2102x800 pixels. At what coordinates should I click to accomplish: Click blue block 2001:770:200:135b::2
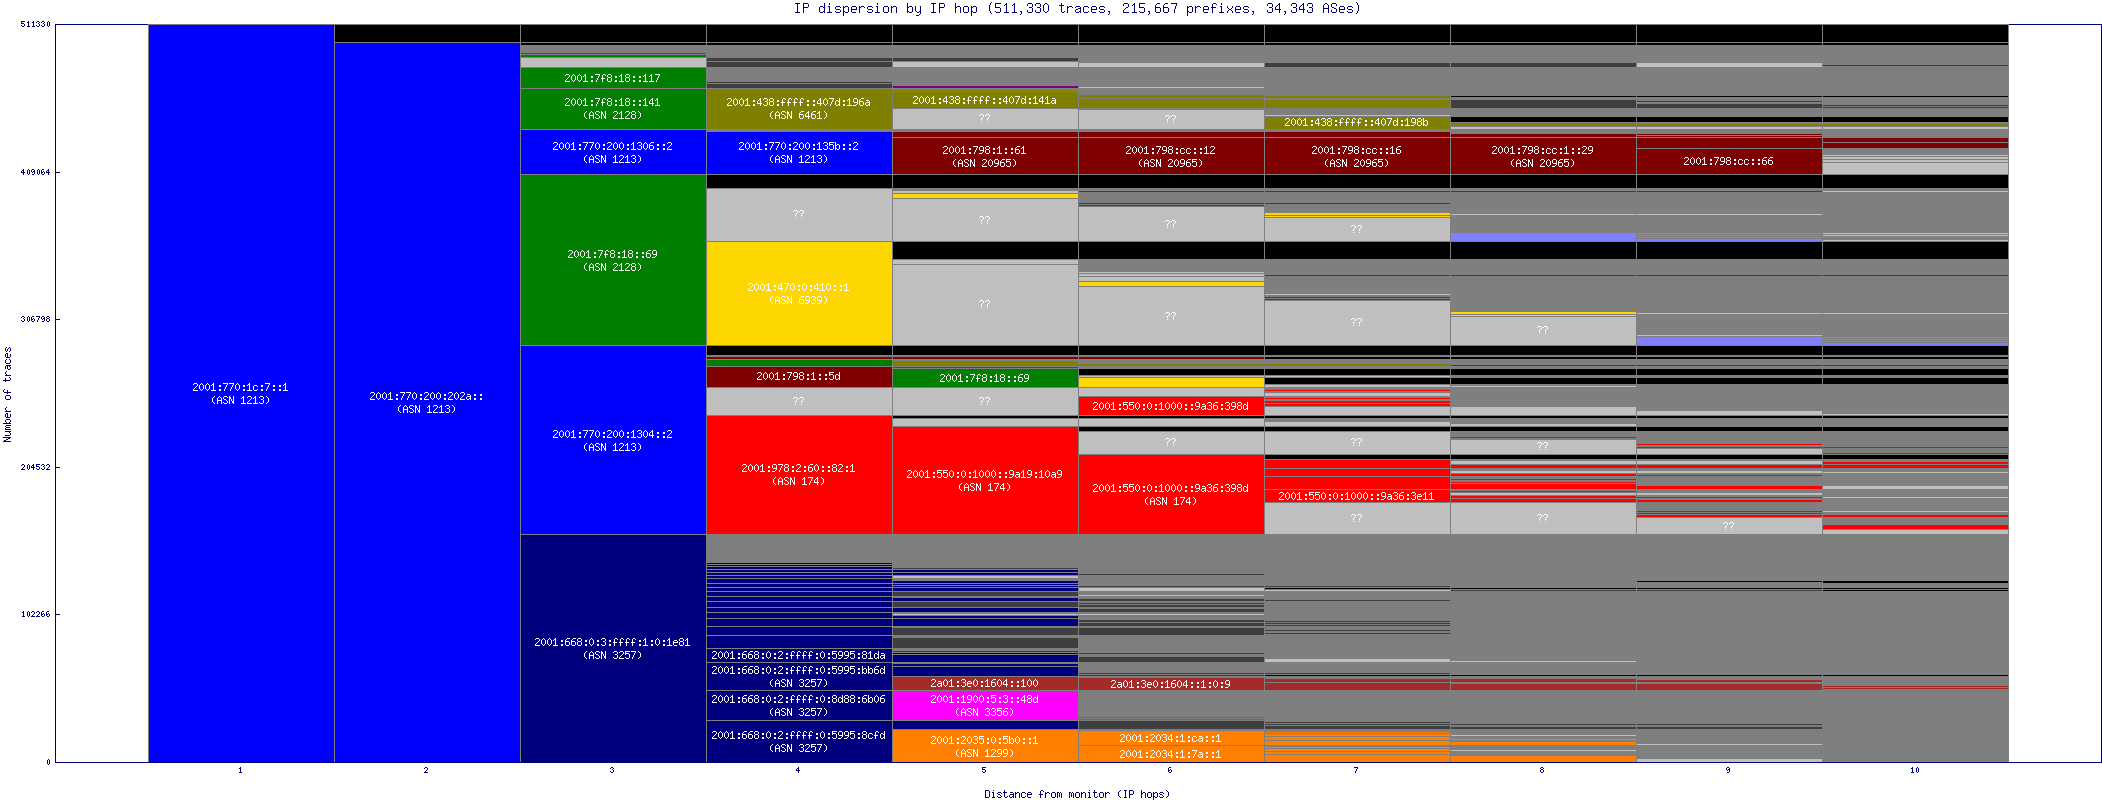click(x=799, y=152)
